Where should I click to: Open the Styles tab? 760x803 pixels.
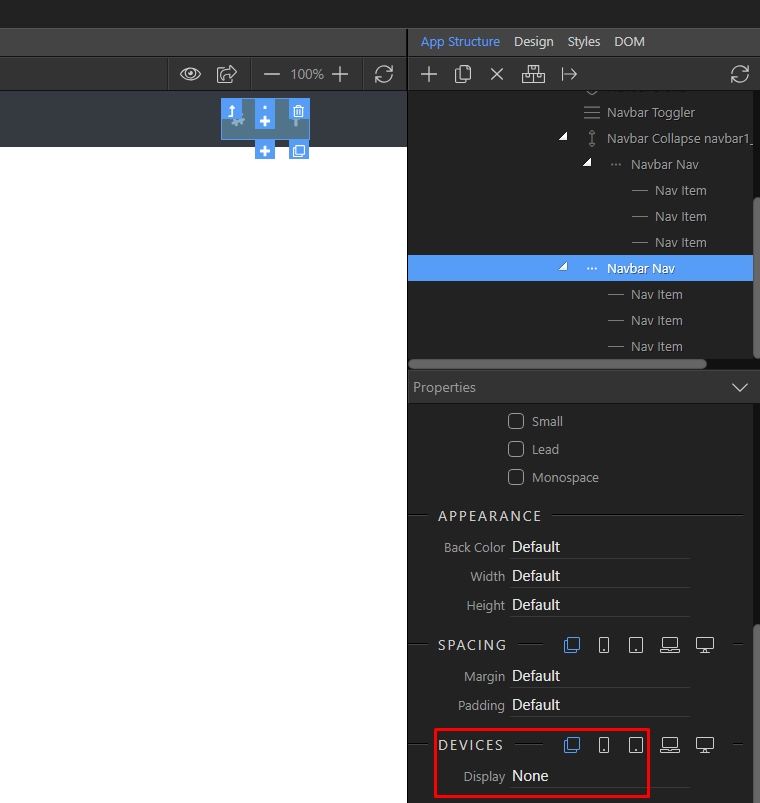(x=583, y=42)
